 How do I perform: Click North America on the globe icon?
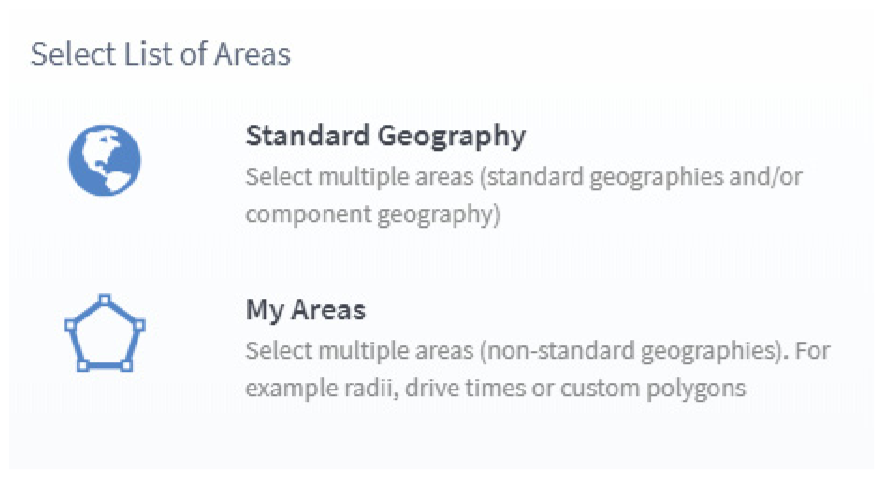click(x=95, y=152)
